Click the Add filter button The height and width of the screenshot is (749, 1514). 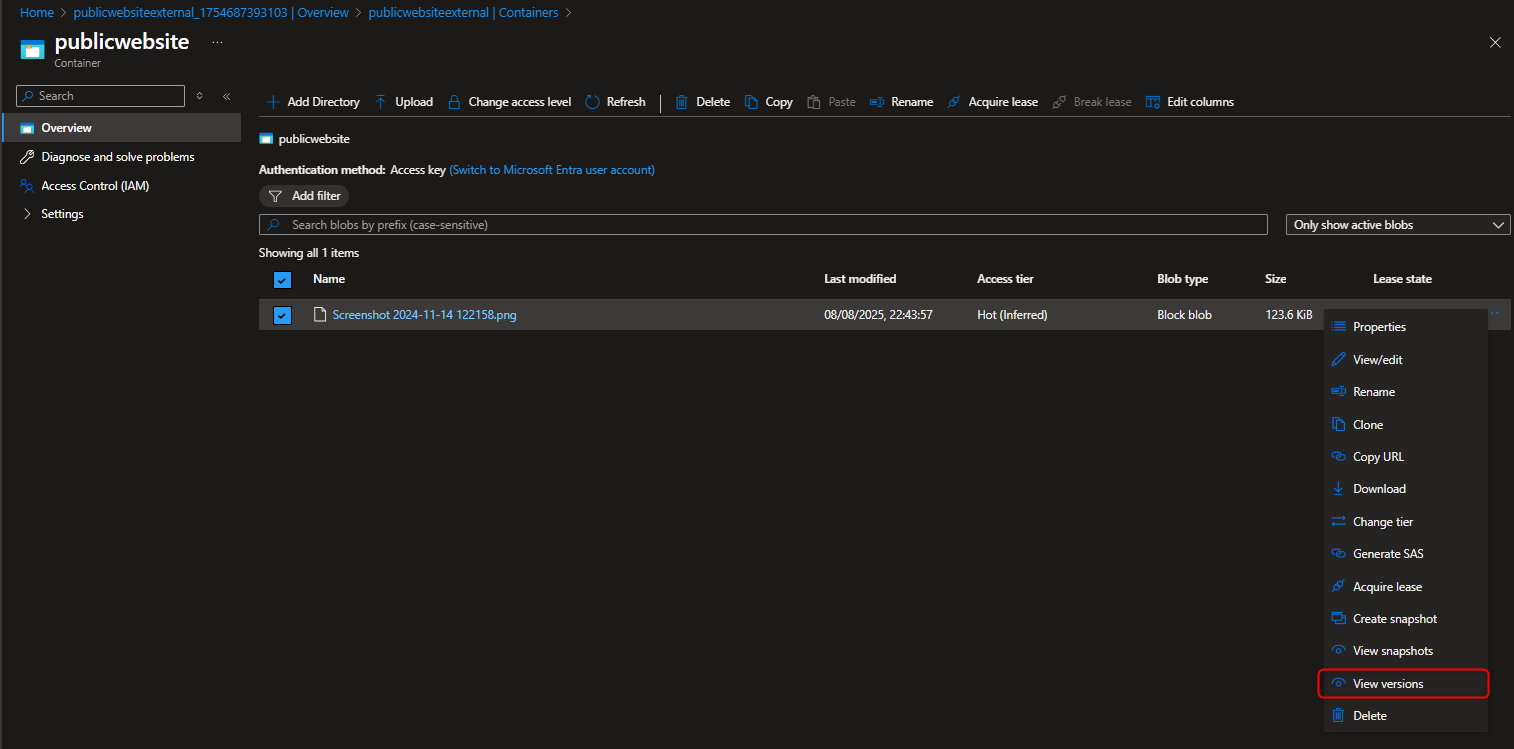(304, 195)
